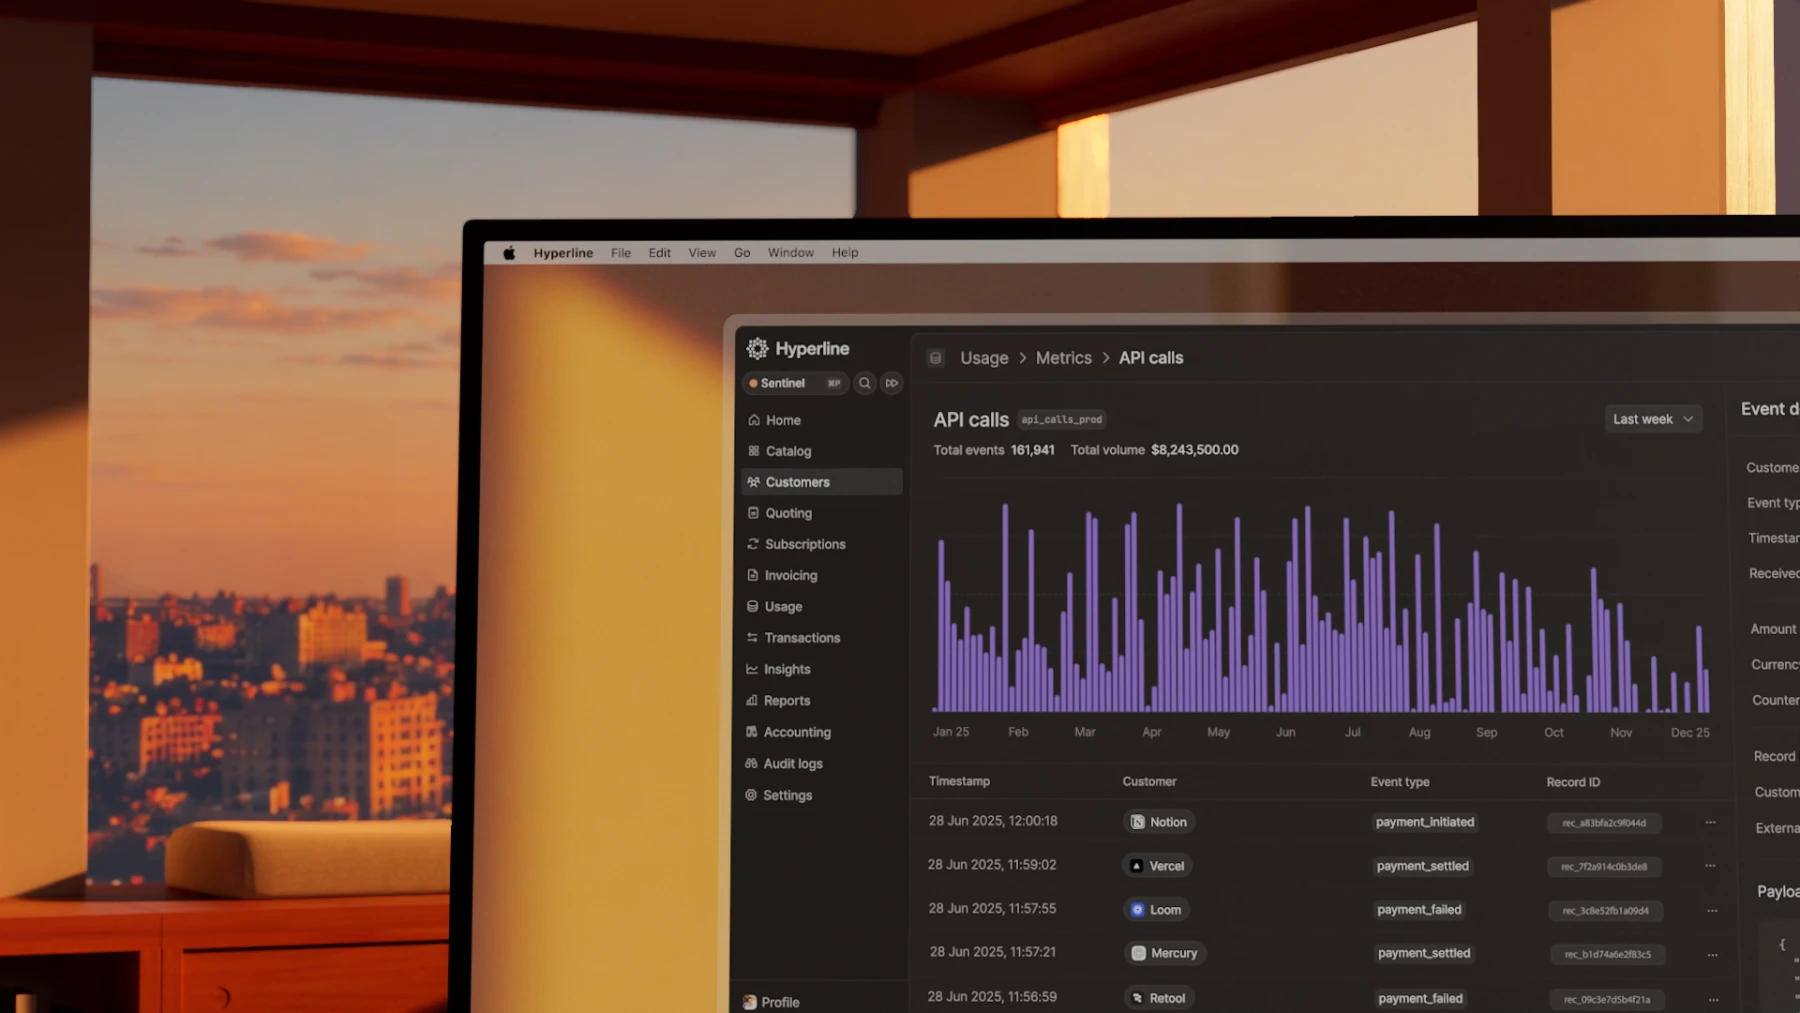Screen dimensions: 1800x1013
Task: Click the API calls breadcrumb
Action: click(x=1151, y=358)
